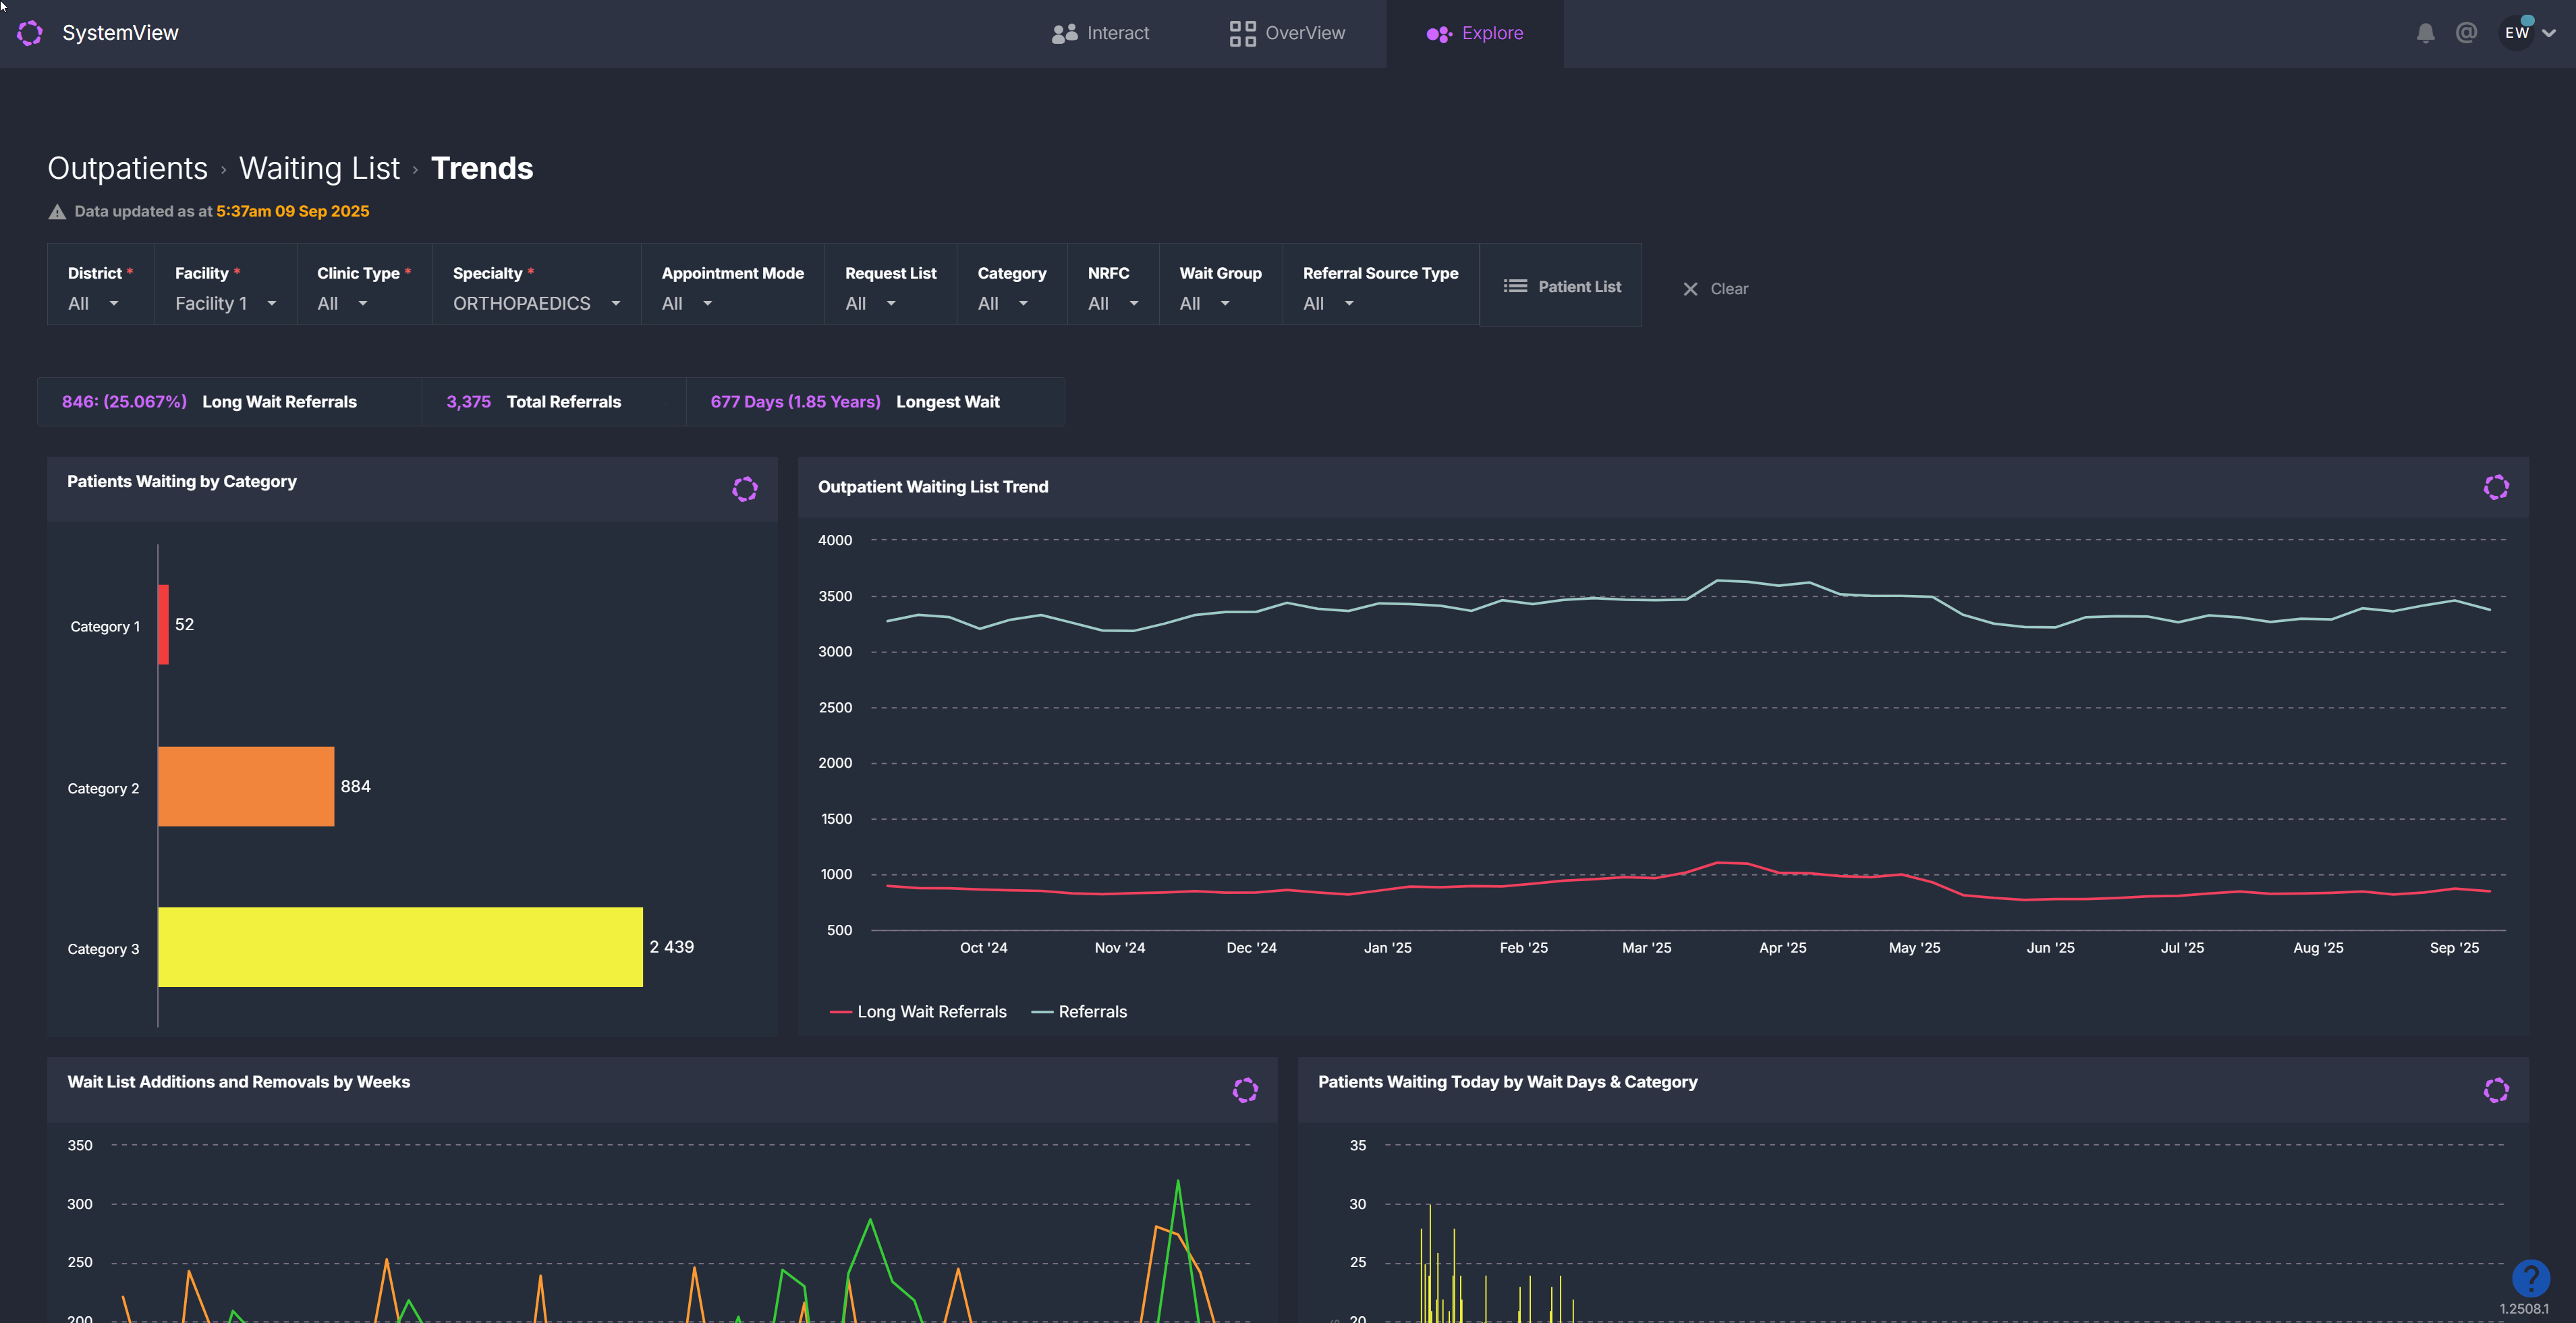Image resolution: width=2576 pixels, height=1323 pixels.
Task: Open the Patient List button
Action: pyautogui.click(x=1561, y=286)
